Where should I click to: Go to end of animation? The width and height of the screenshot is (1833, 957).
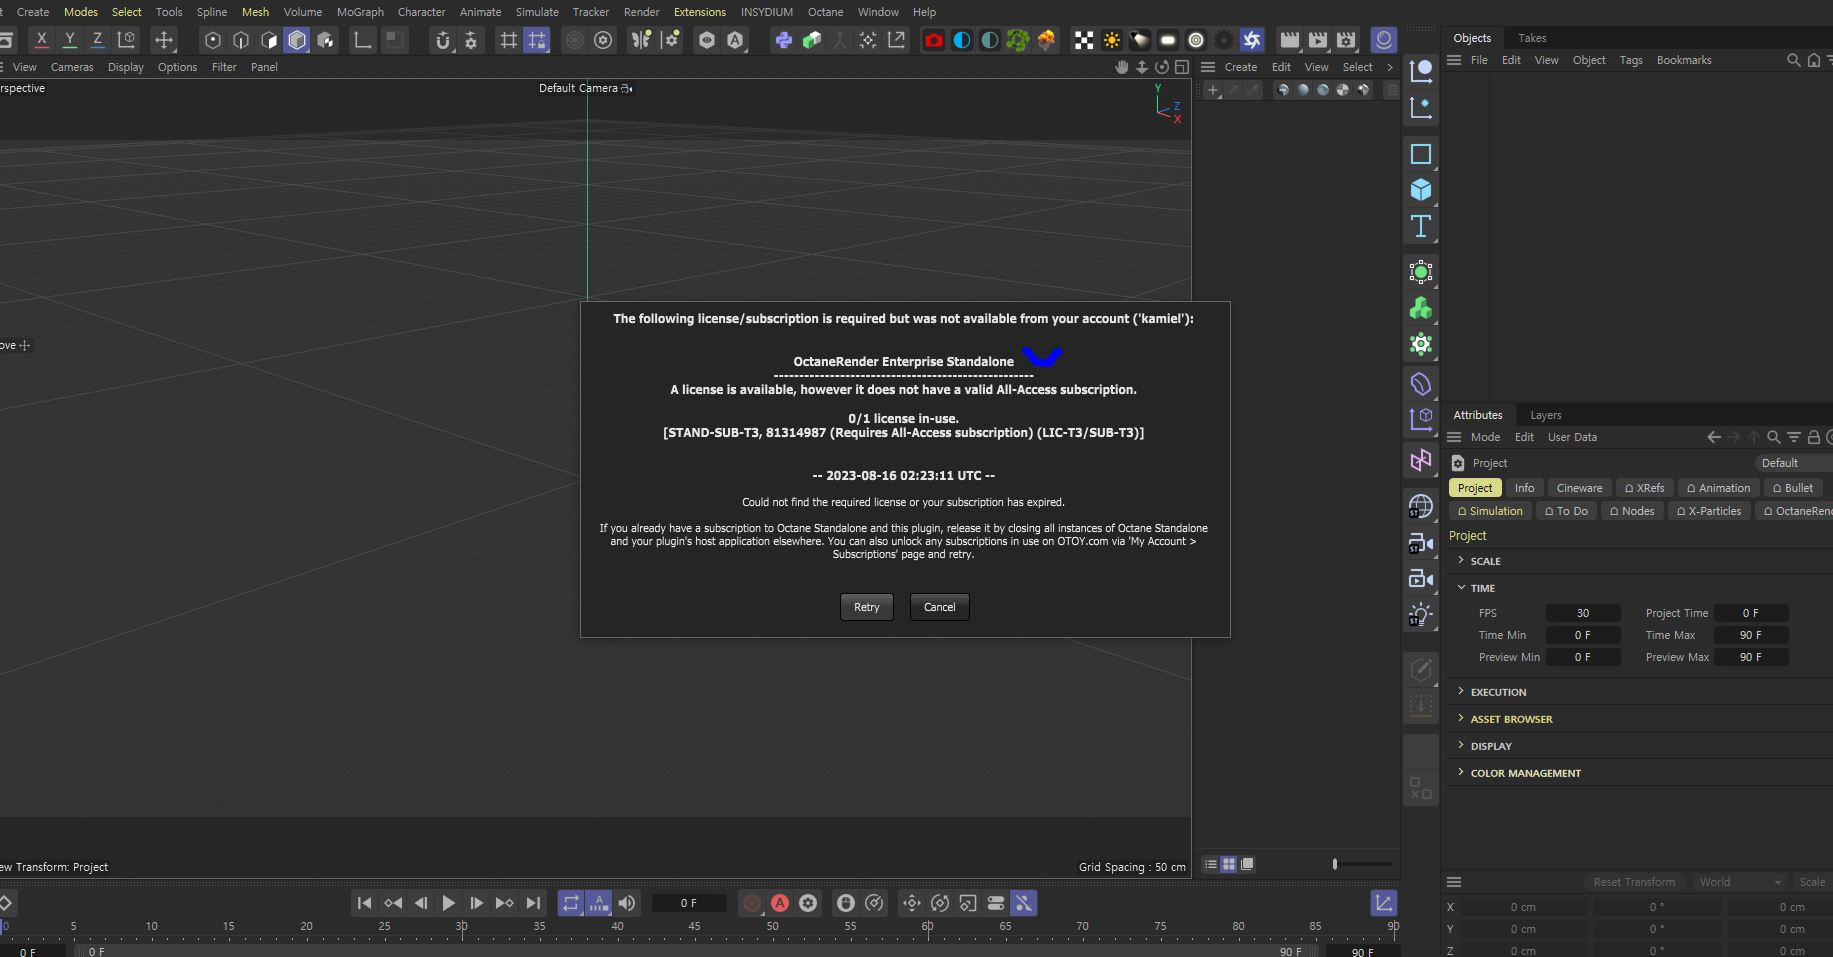click(533, 903)
